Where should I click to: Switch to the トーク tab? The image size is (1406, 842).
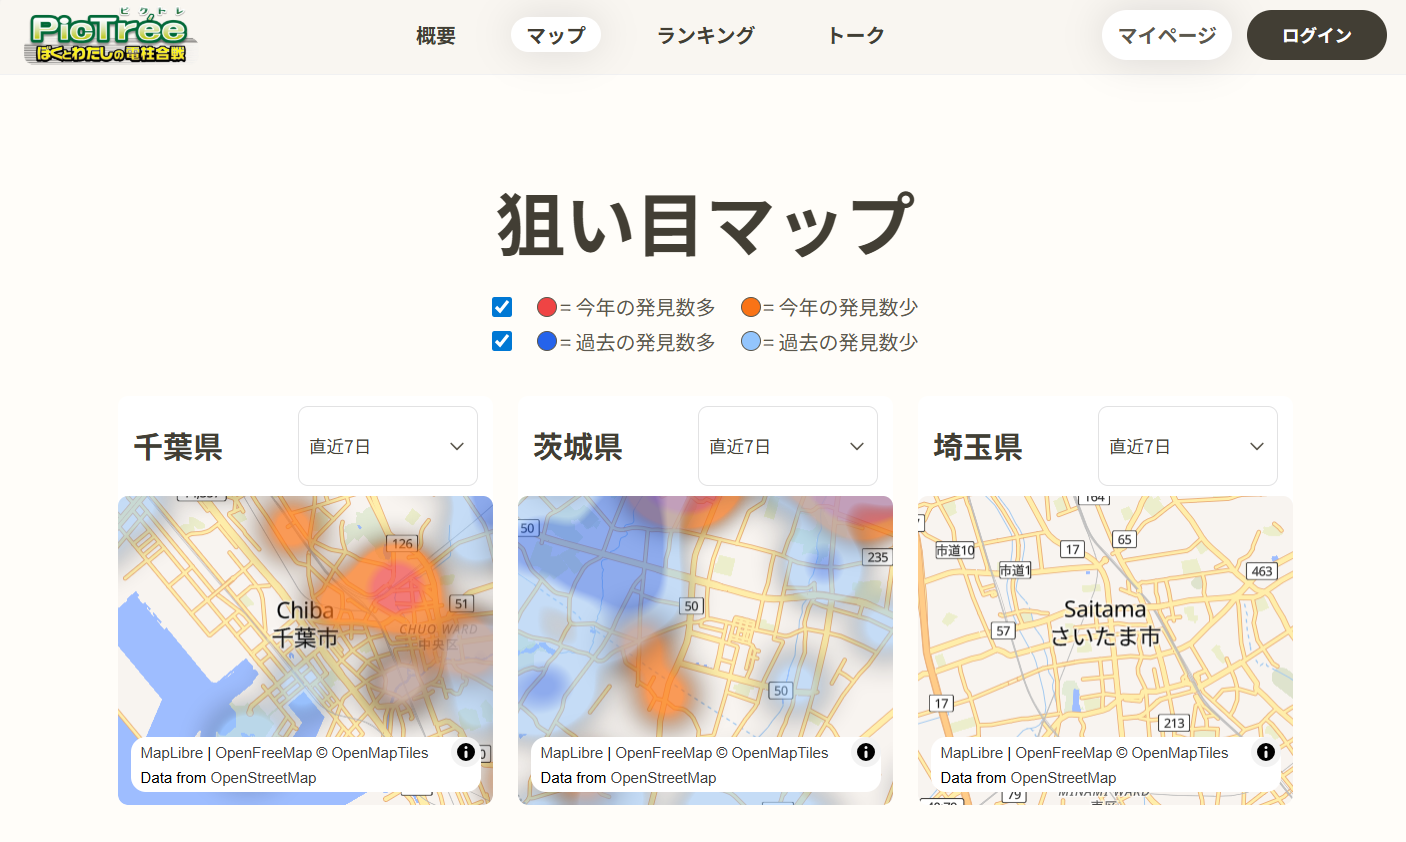pyautogui.click(x=856, y=36)
